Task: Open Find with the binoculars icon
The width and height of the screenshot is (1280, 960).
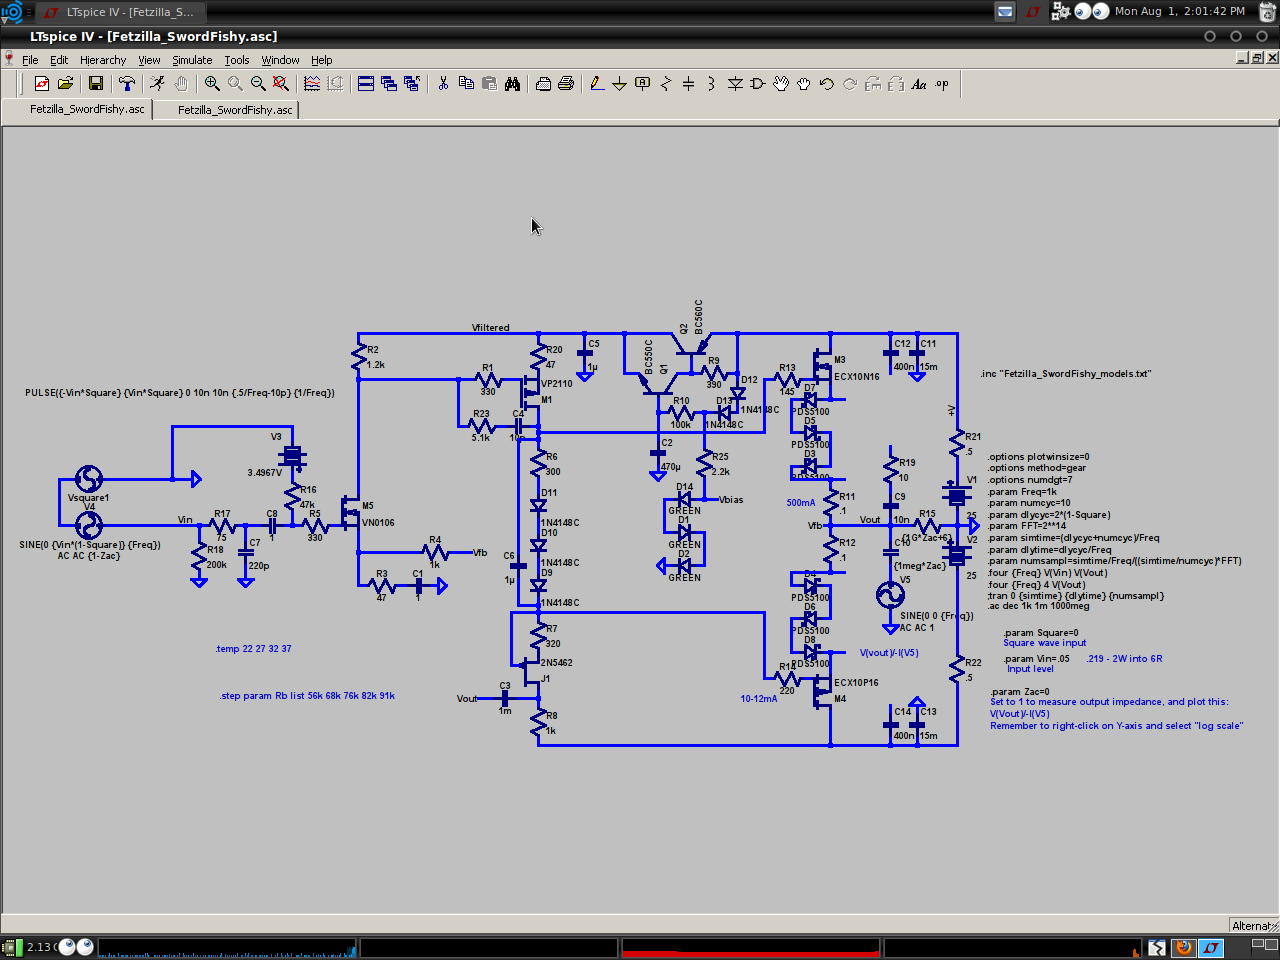Action: [512, 84]
